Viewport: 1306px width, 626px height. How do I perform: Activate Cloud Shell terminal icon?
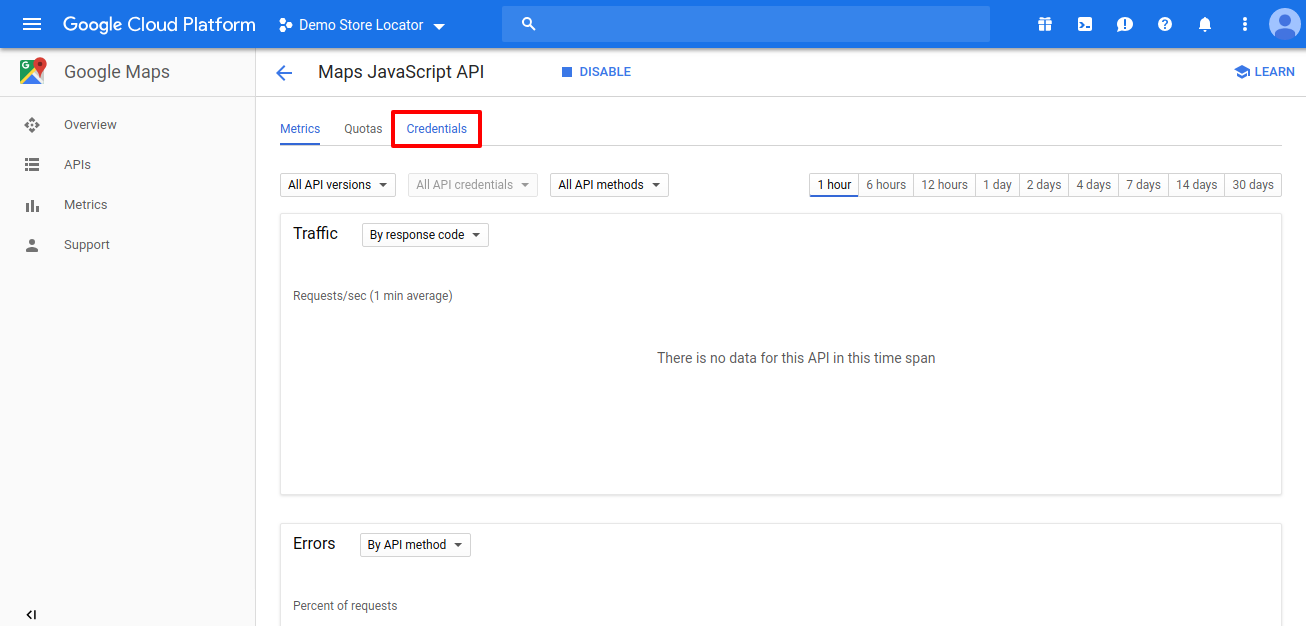[x=1085, y=24]
